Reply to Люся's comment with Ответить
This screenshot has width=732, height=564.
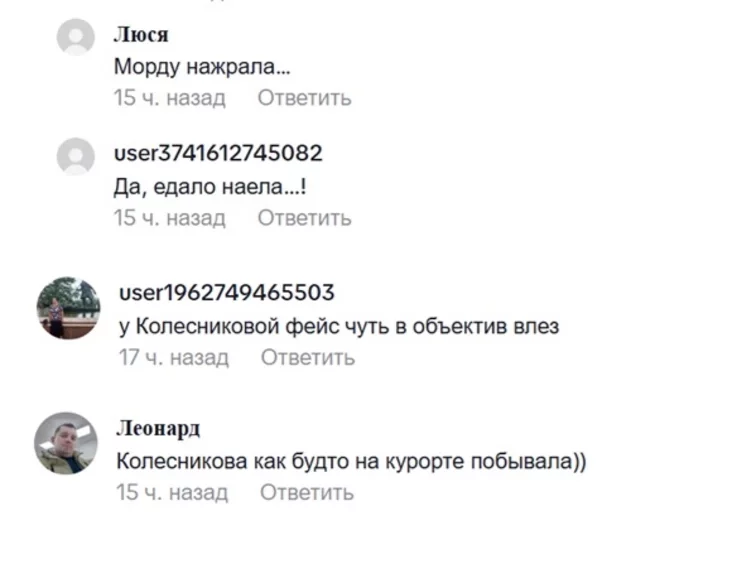click(x=304, y=98)
